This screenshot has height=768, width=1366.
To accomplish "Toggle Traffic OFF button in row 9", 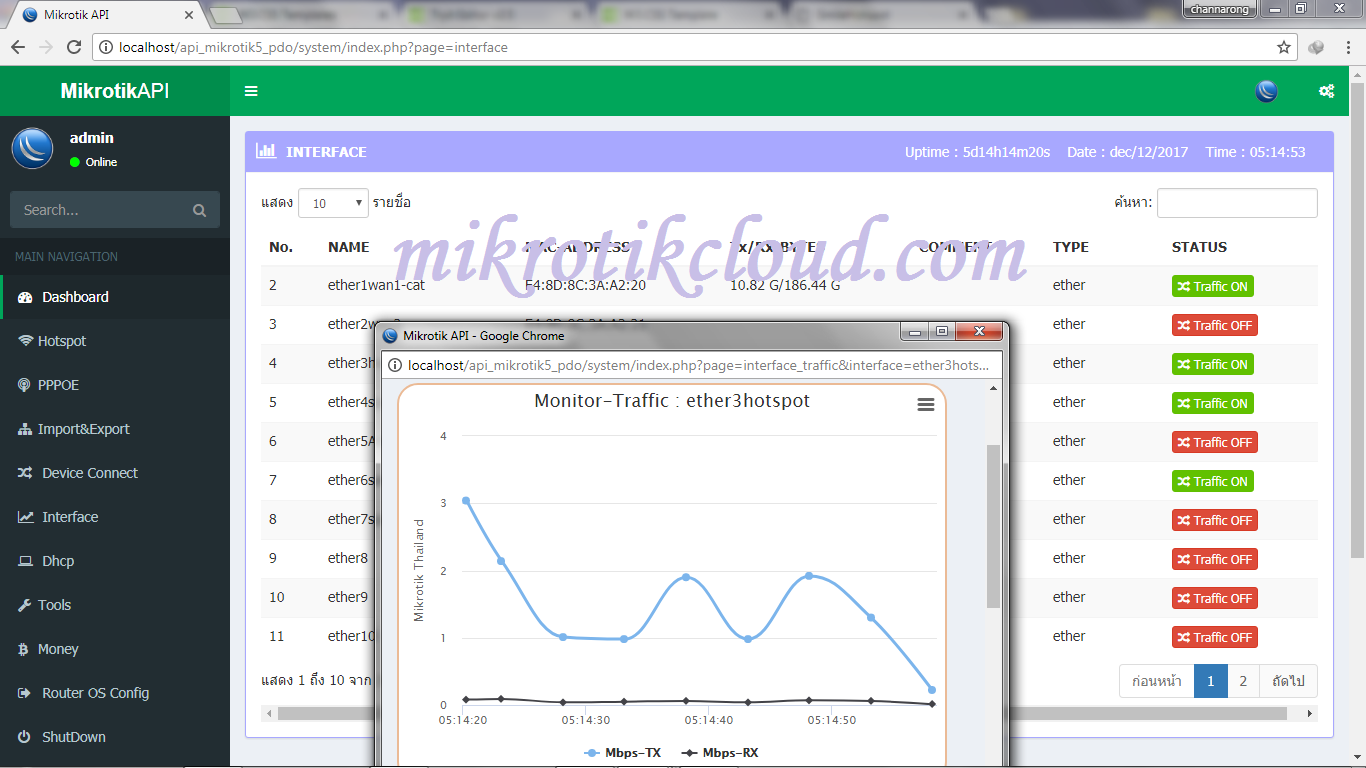I will (x=1214, y=559).
